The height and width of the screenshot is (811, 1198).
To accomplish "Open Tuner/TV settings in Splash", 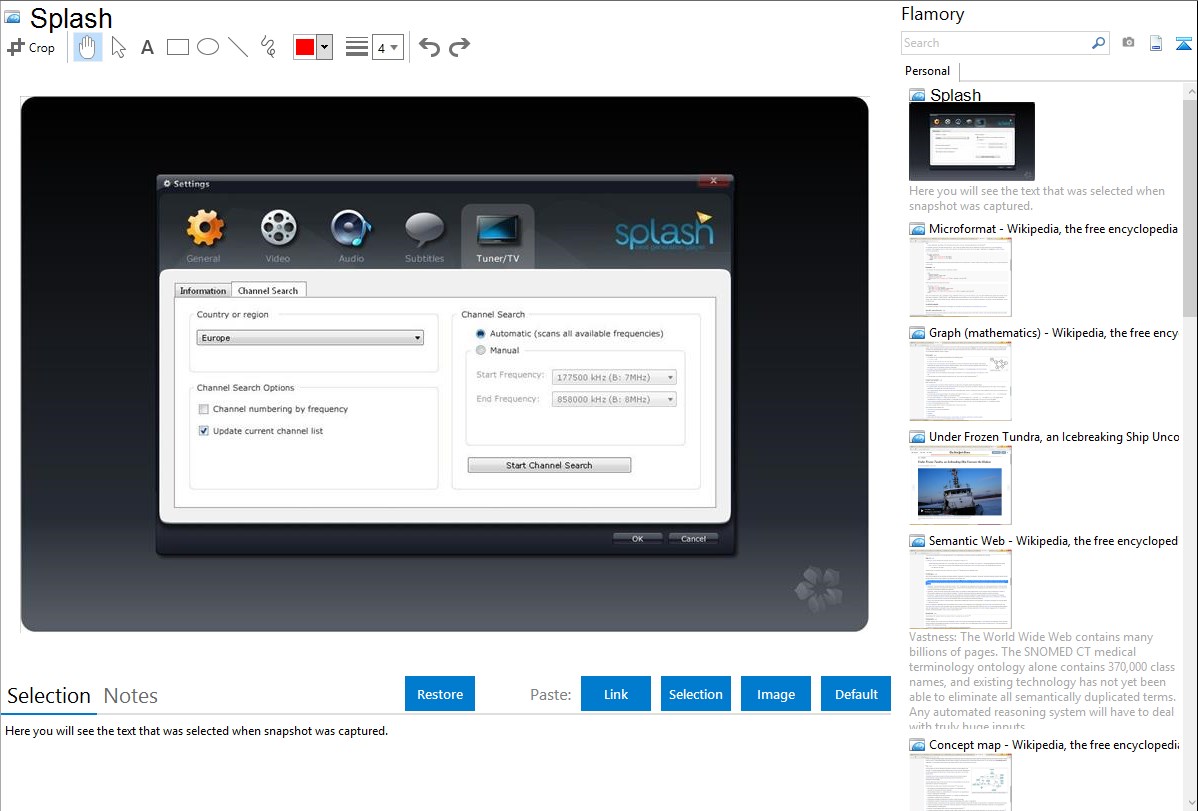I will point(497,236).
